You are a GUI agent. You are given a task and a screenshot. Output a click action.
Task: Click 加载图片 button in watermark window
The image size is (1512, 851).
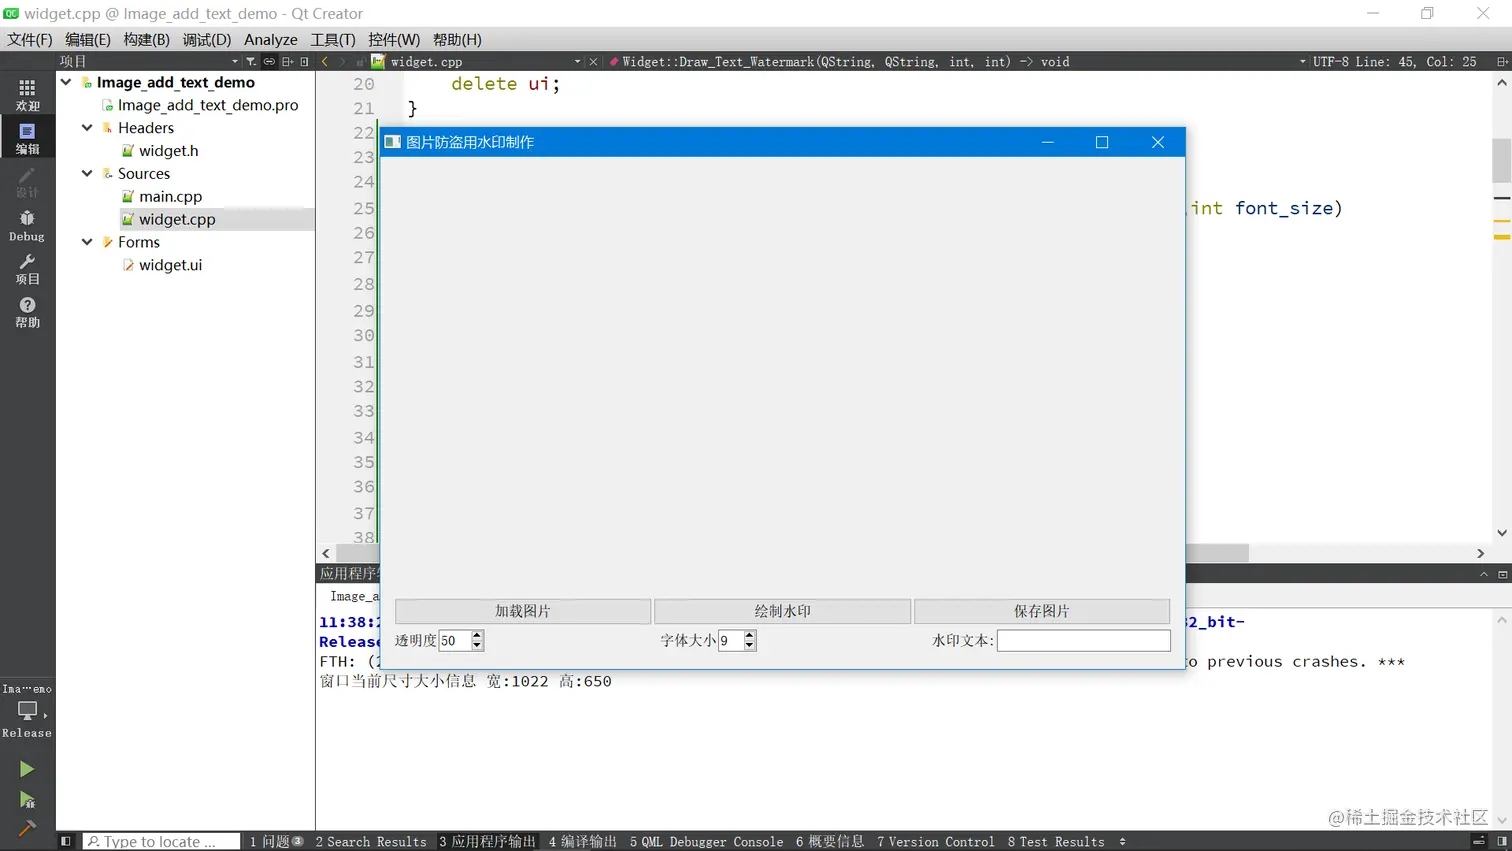click(x=523, y=611)
